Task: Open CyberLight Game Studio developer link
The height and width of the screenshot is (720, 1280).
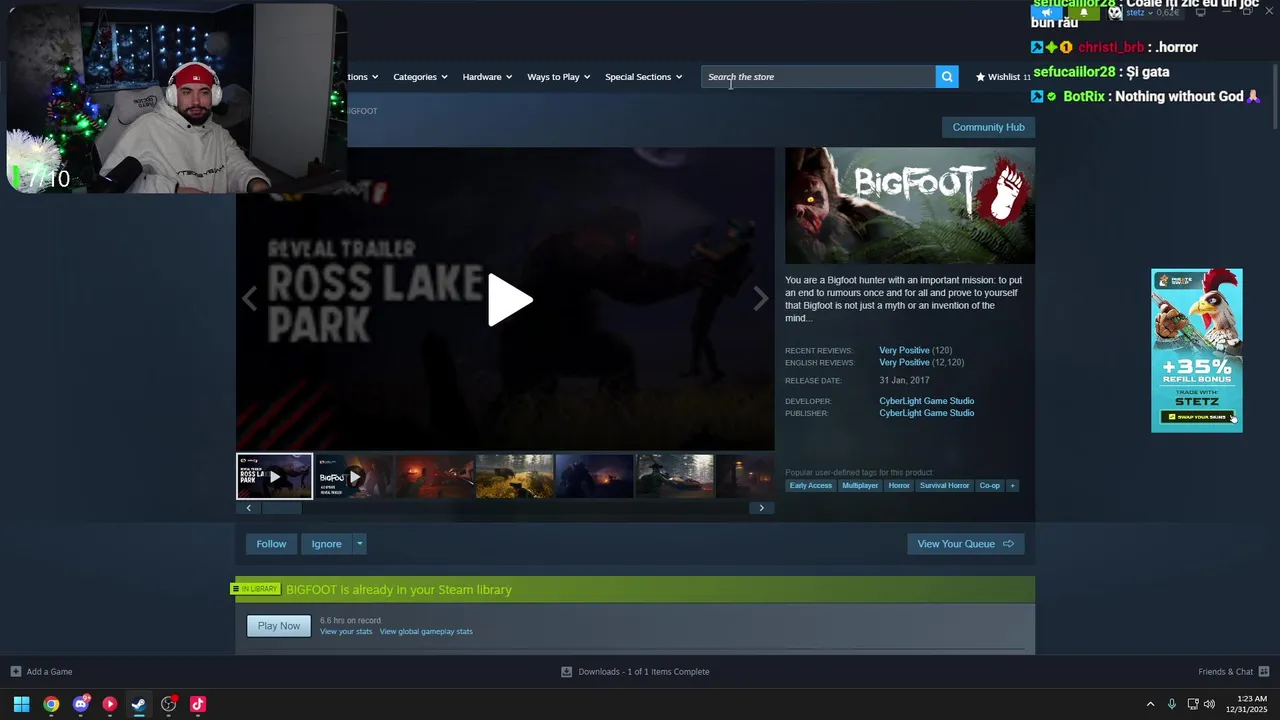Action: pos(926,401)
